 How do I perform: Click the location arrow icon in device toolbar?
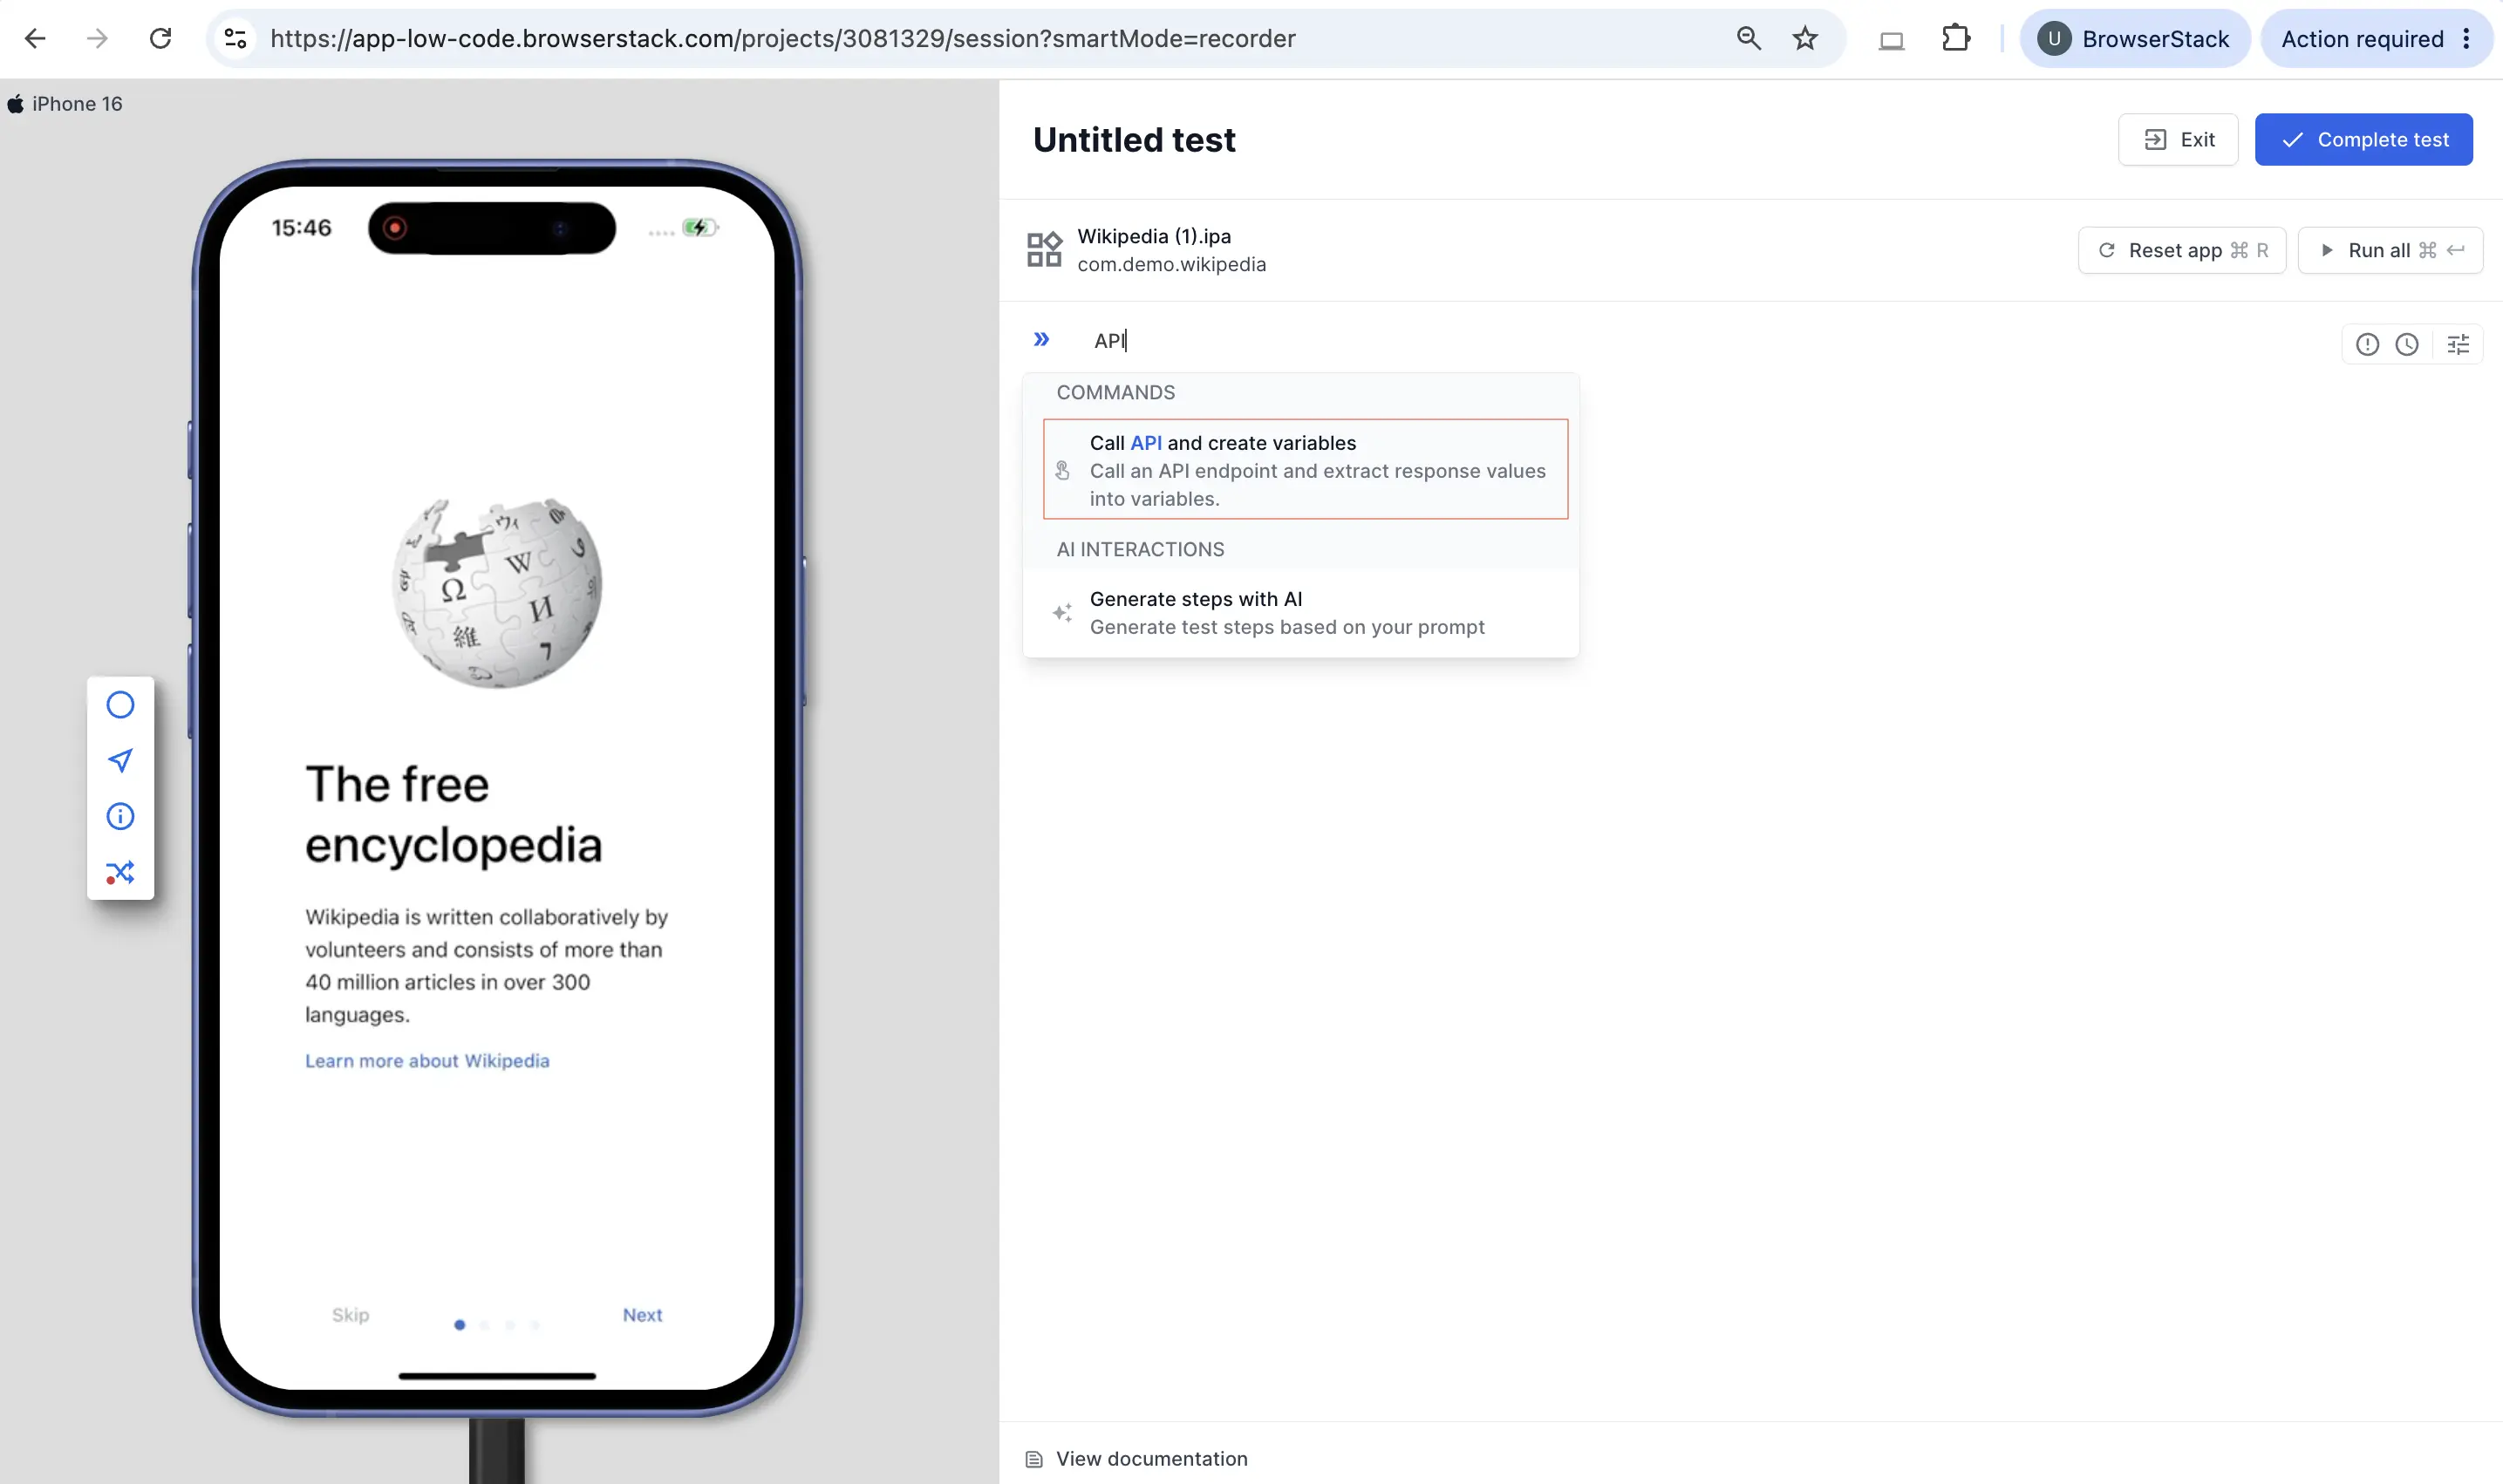pyautogui.click(x=120, y=761)
